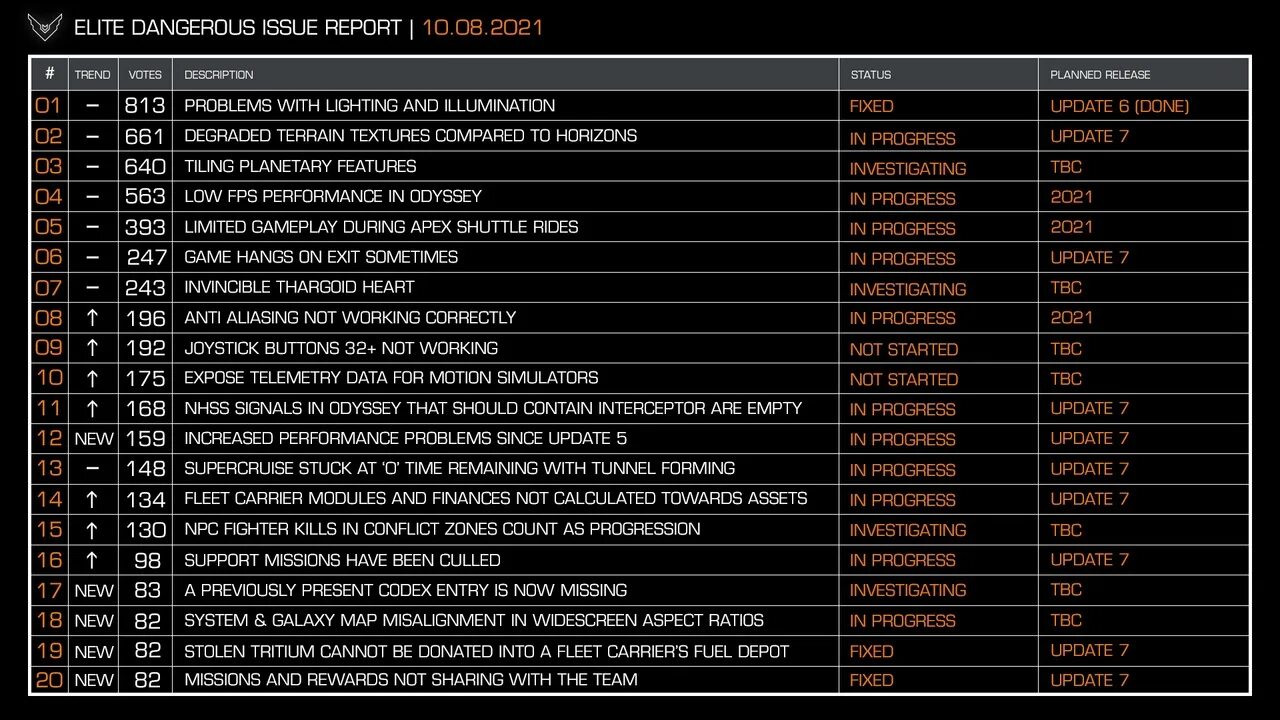Click FIXED status for stolen tritium row
The width and height of the screenshot is (1280, 720).
click(x=872, y=651)
